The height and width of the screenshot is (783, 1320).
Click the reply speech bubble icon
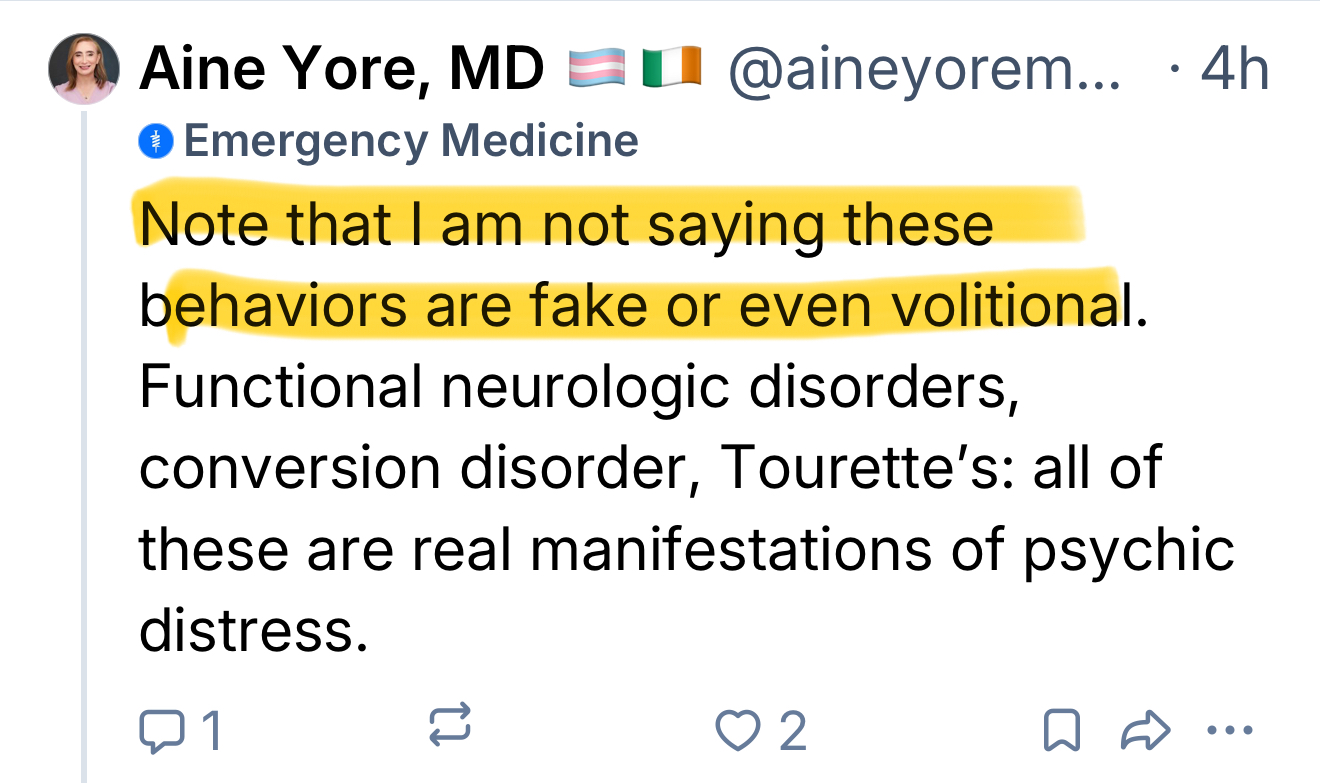pos(156,730)
